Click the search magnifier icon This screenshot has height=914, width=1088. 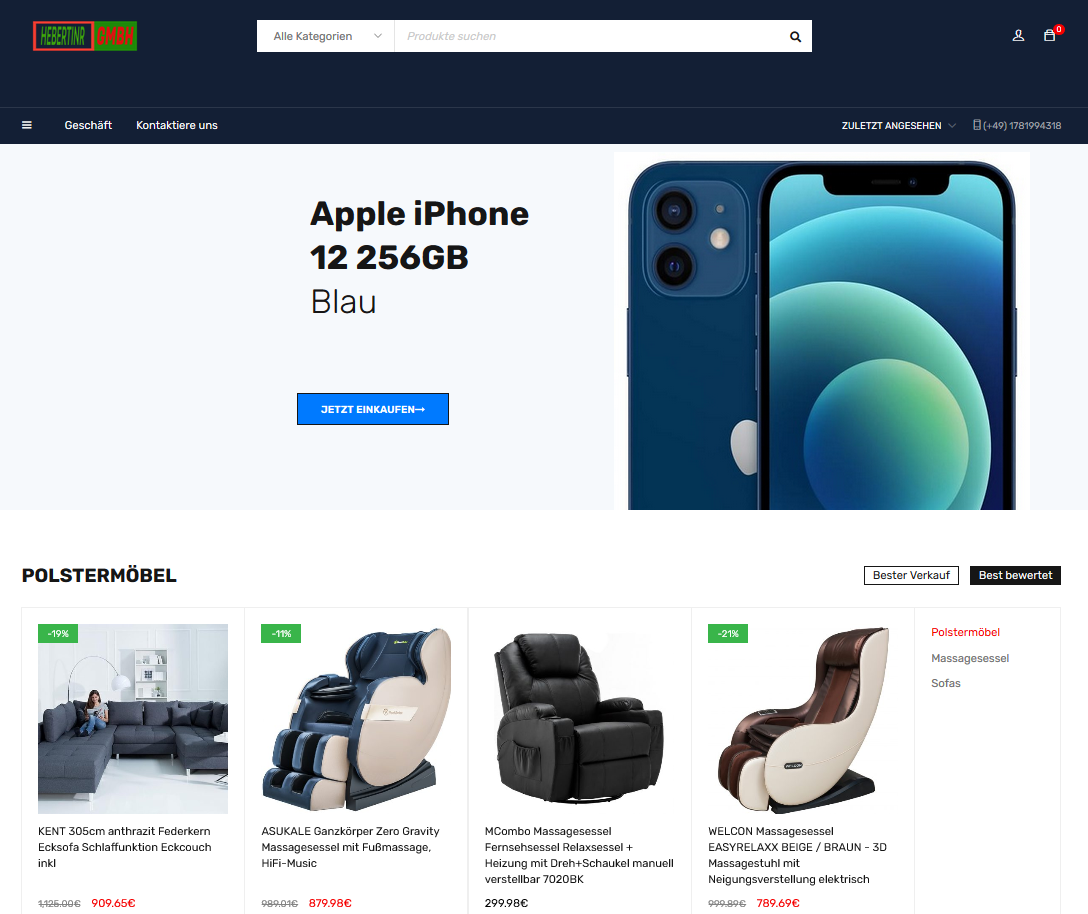tap(795, 36)
